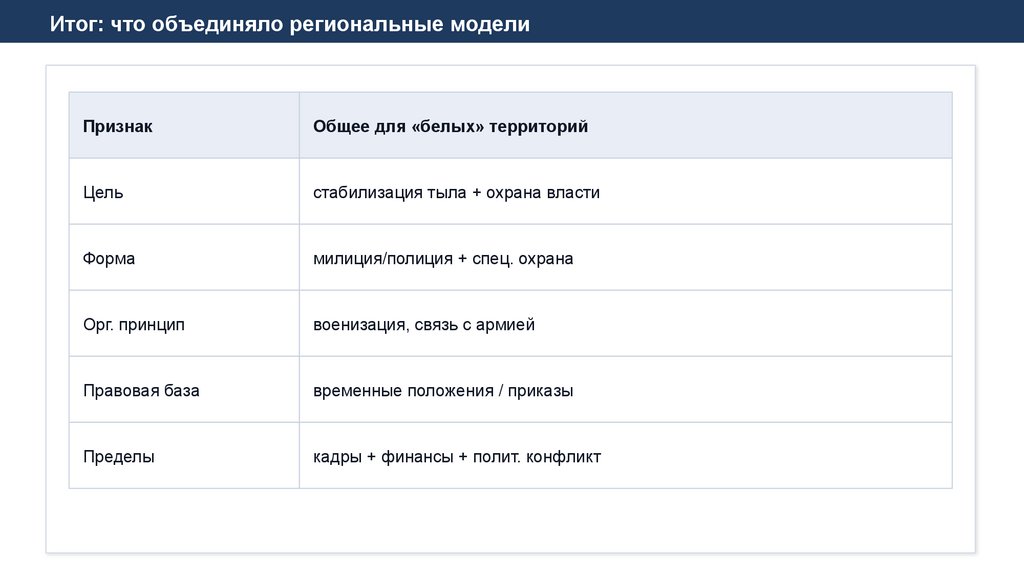Click the 'Правовая база' row label
Image resolution: width=1024 pixels, height=576 pixels.
(141, 390)
